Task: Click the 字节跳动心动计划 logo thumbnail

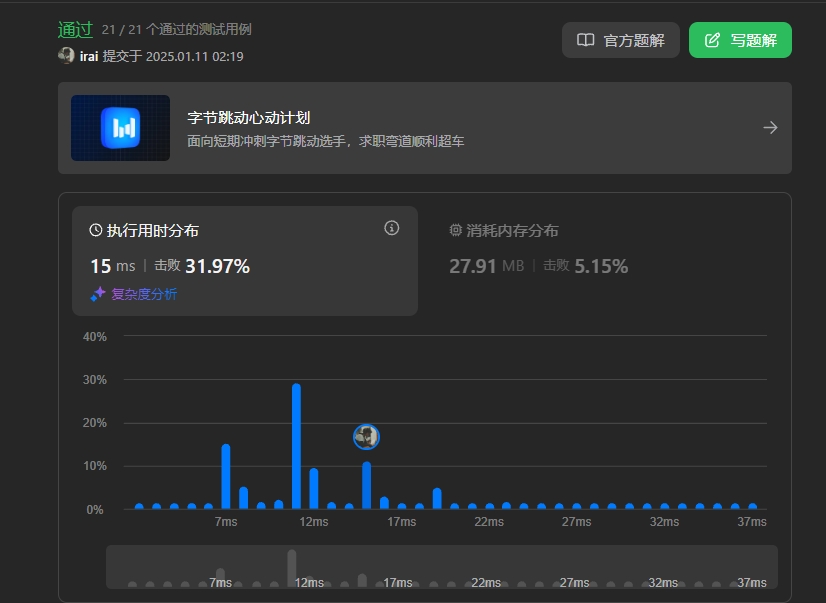Action: (120, 128)
